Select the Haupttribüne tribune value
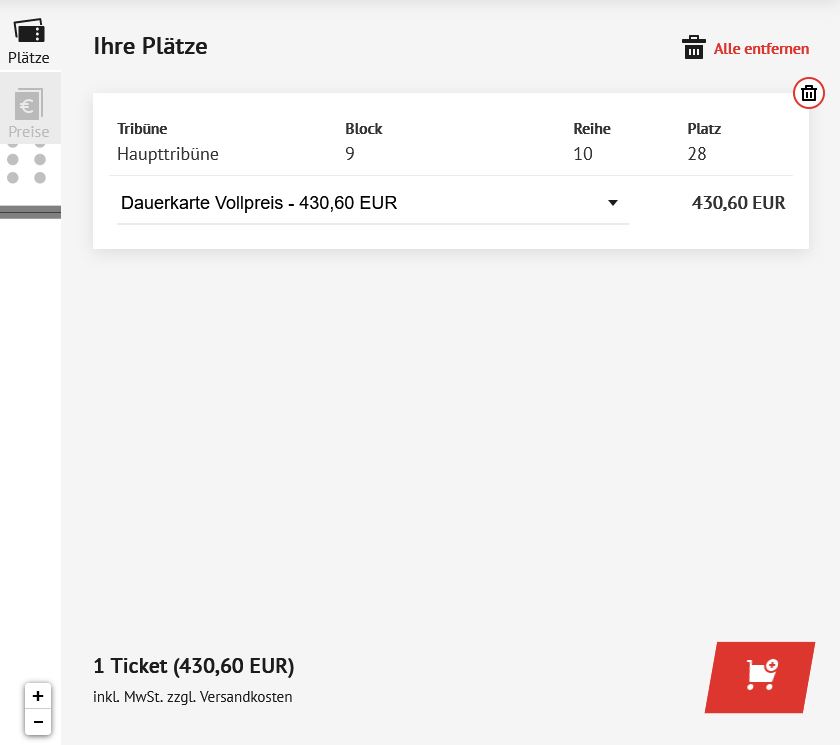The width and height of the screenshot is (840, 745). click(x=168, y=154)
